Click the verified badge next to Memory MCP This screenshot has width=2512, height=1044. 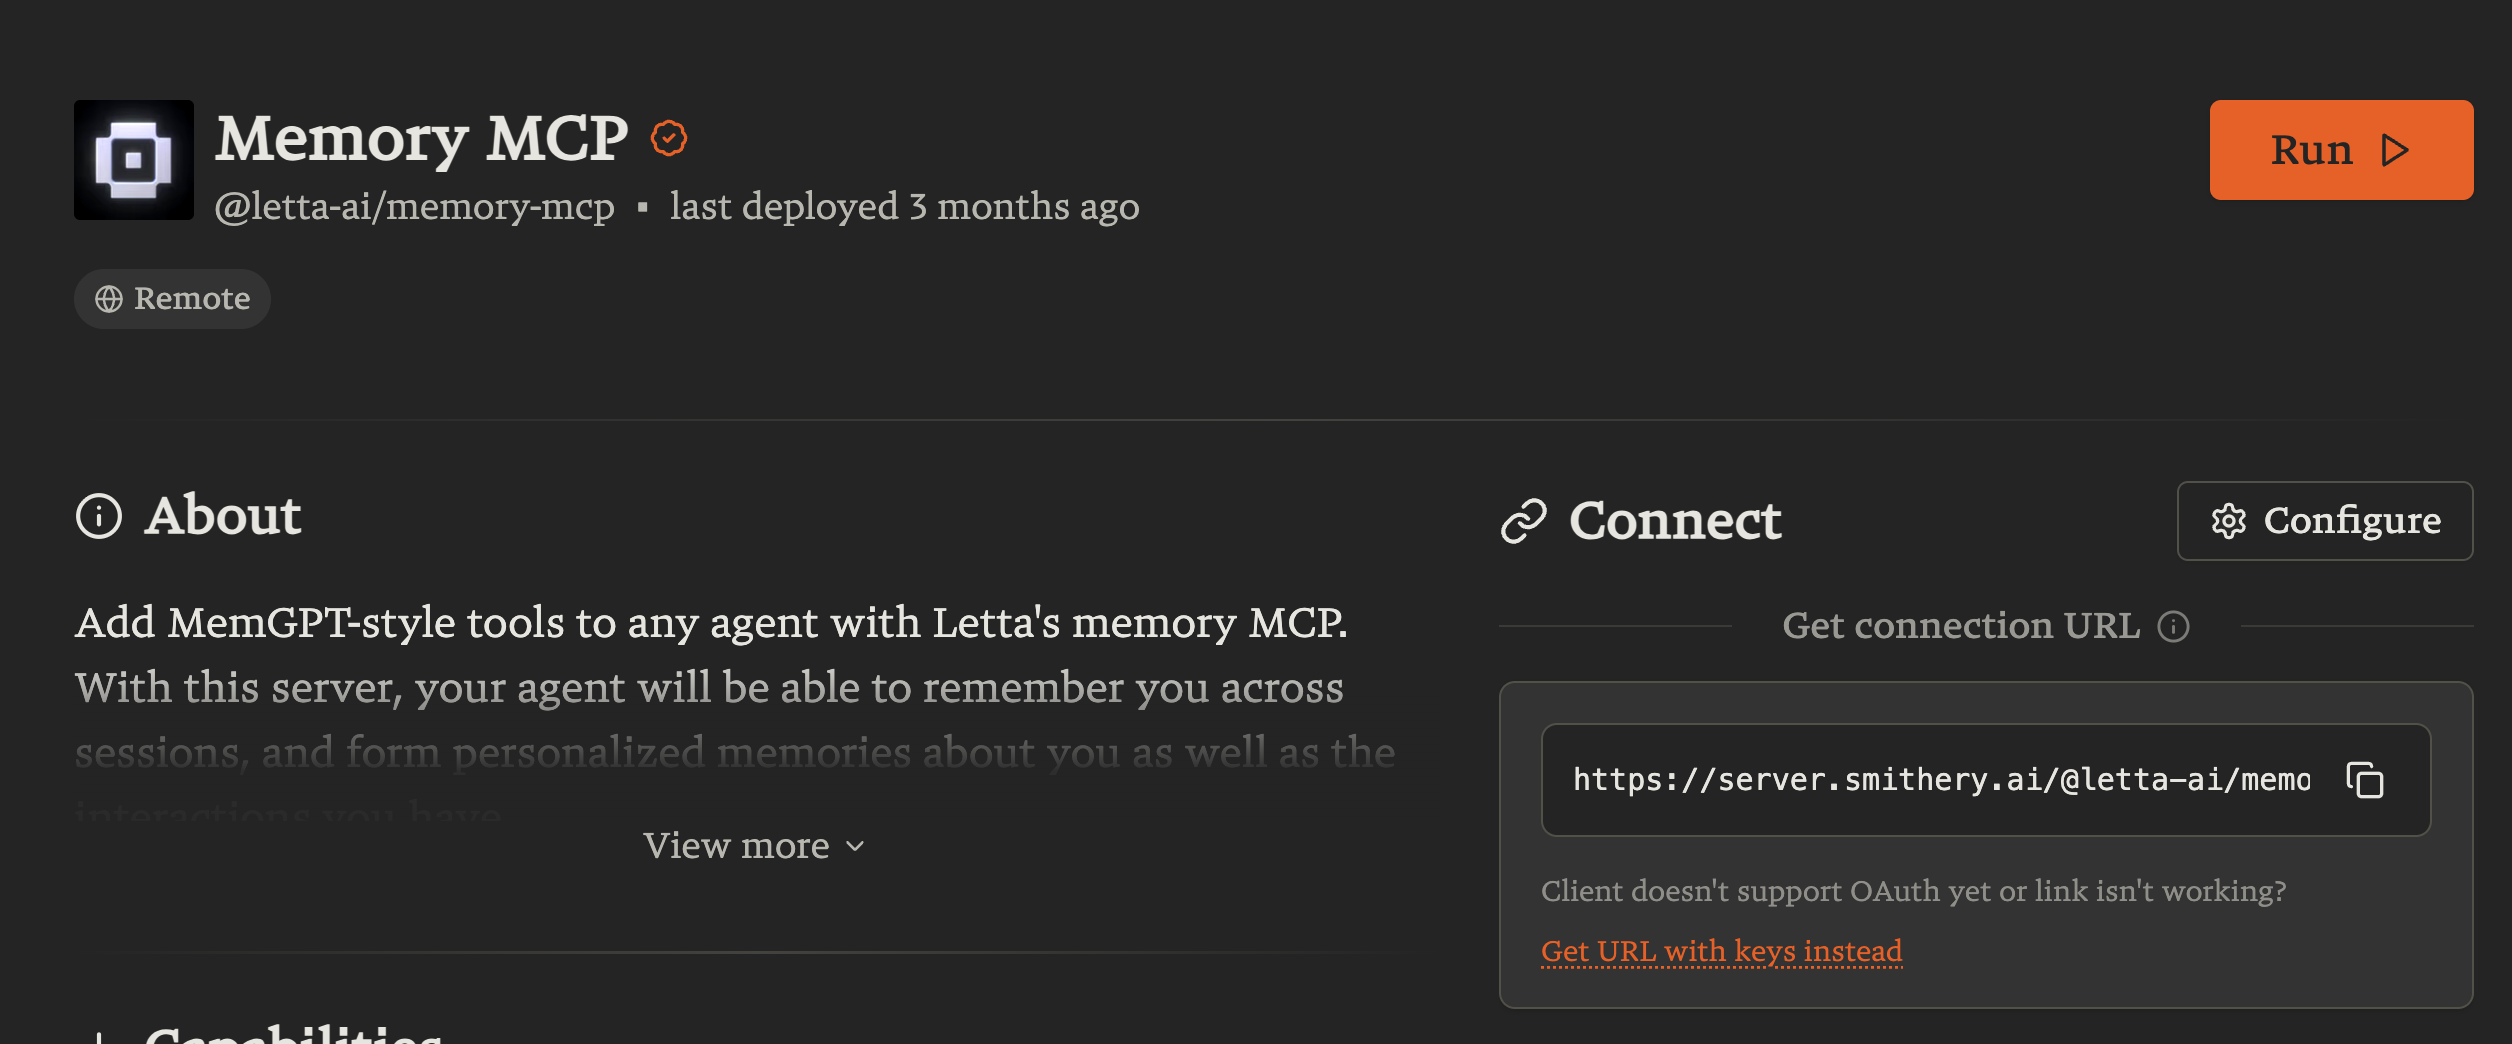(x=670, y=138)
